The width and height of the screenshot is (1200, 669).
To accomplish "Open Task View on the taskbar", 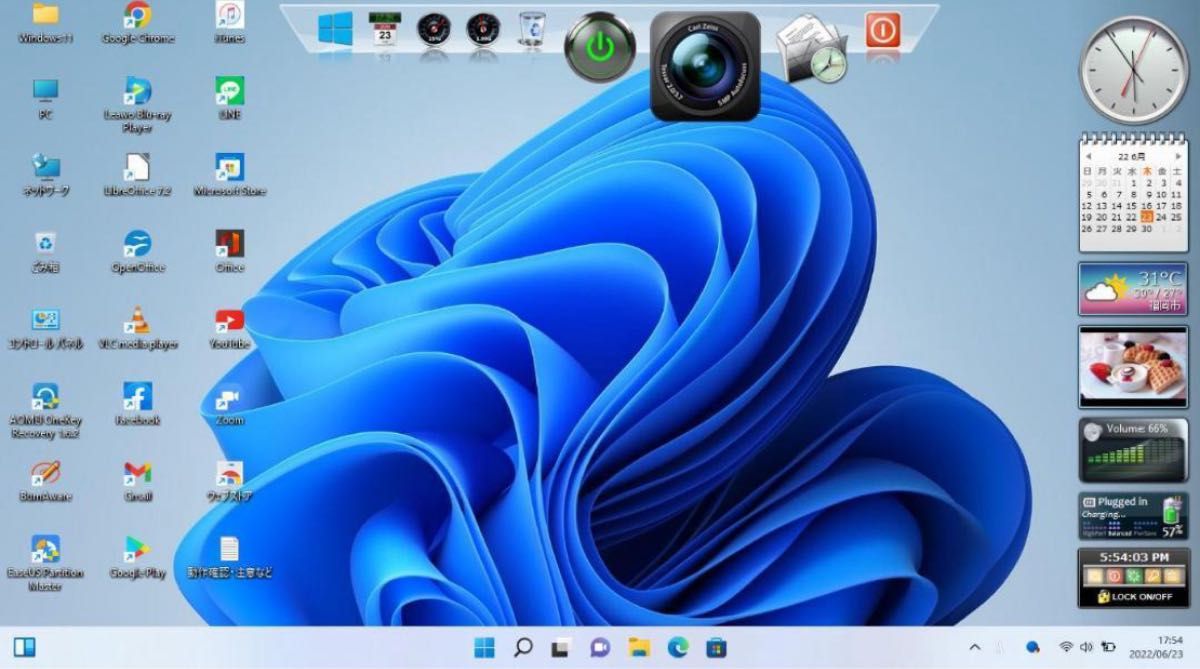I will pos(561,648).
